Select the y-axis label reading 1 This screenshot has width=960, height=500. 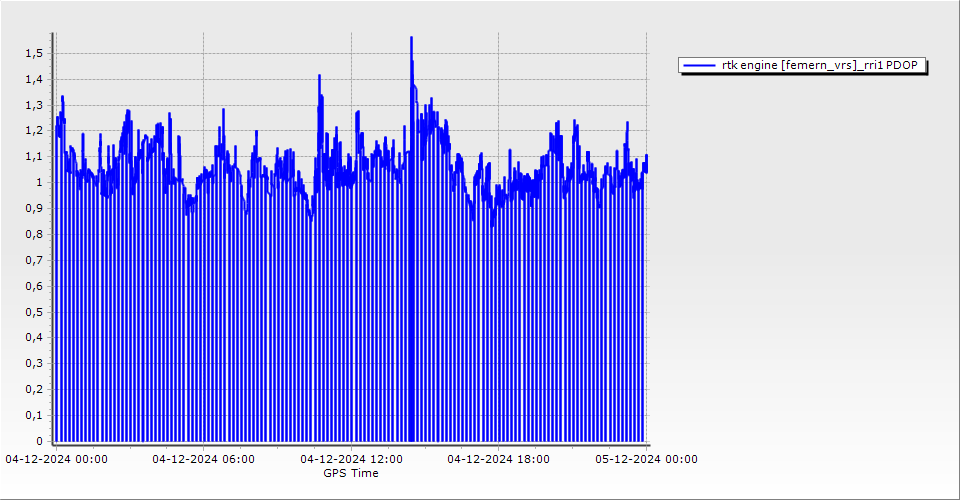[x=43, y=182]
